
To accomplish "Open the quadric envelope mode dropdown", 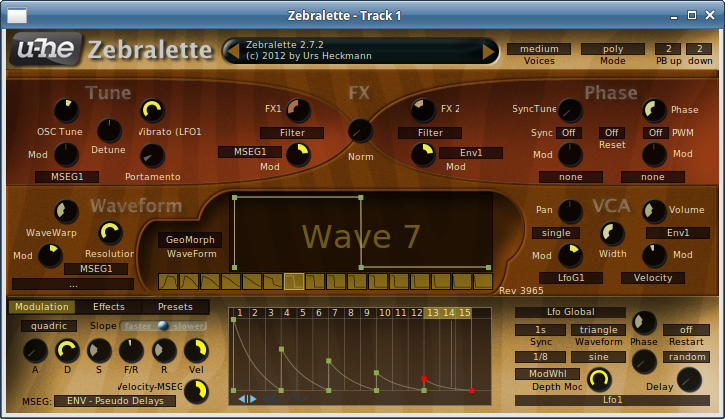I will coord(49,326).
